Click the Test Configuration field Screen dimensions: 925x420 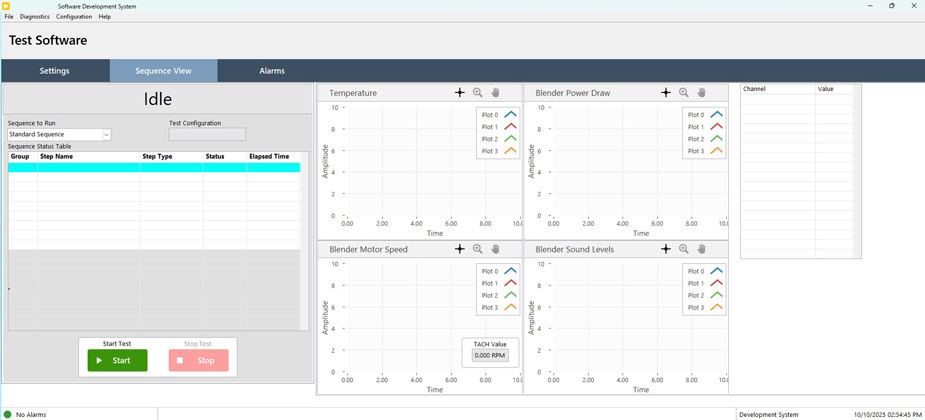(207, 134)
